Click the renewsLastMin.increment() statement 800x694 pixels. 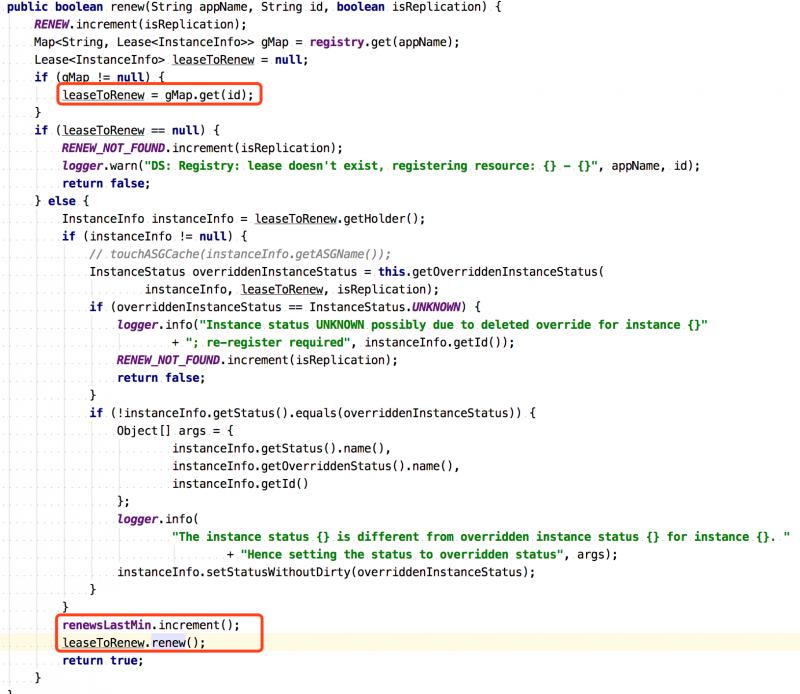pos(150,625)
